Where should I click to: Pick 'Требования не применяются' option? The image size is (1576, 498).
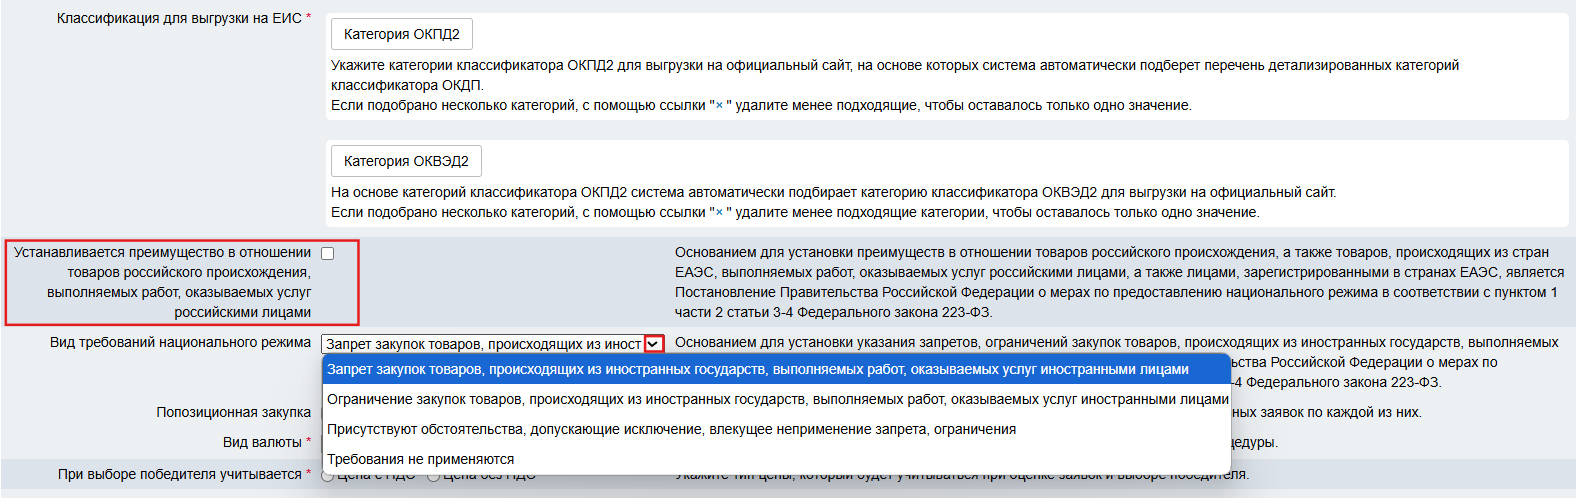pyautogui.click(x=420, y=460)
